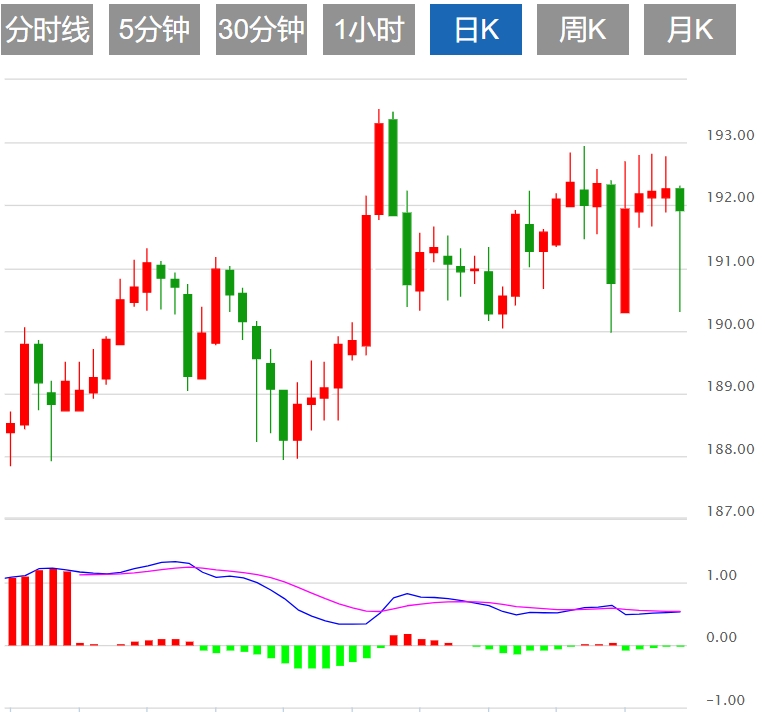Click the 189.00 price axis label
This screenshot has height=712, width=765.
tap(730, 386)
